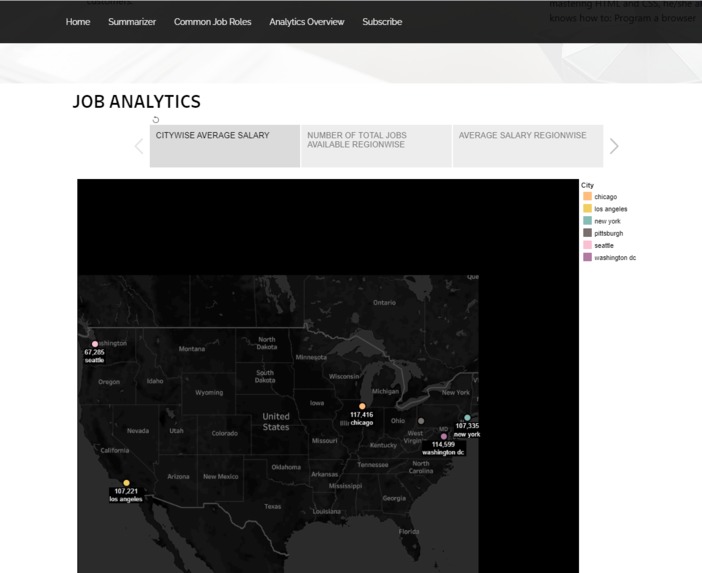Switch to Average Salary Regionwise tab
702x573 pixels.
point(528,146)
